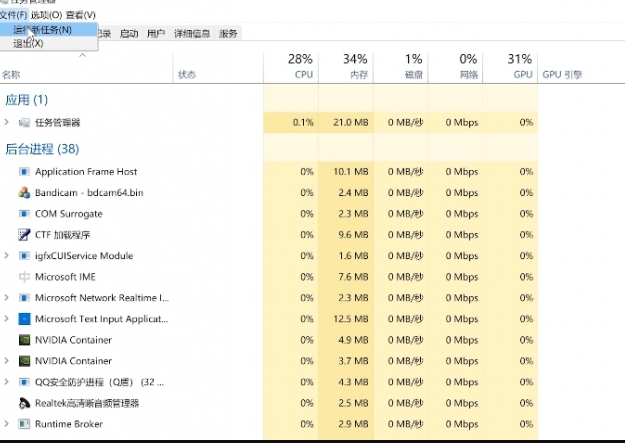Click the COM Surrogate process icon
Image resolution: width=625 pixels, height=443 pixels.
pos(25,214)
